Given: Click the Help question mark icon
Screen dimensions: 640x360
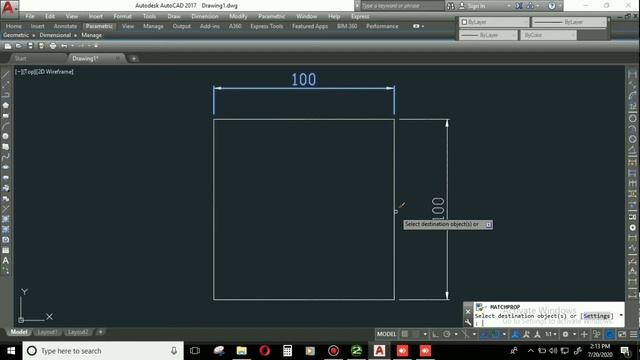Looking at the screenshot, I should pyautogui.click(x=552, y=6).
